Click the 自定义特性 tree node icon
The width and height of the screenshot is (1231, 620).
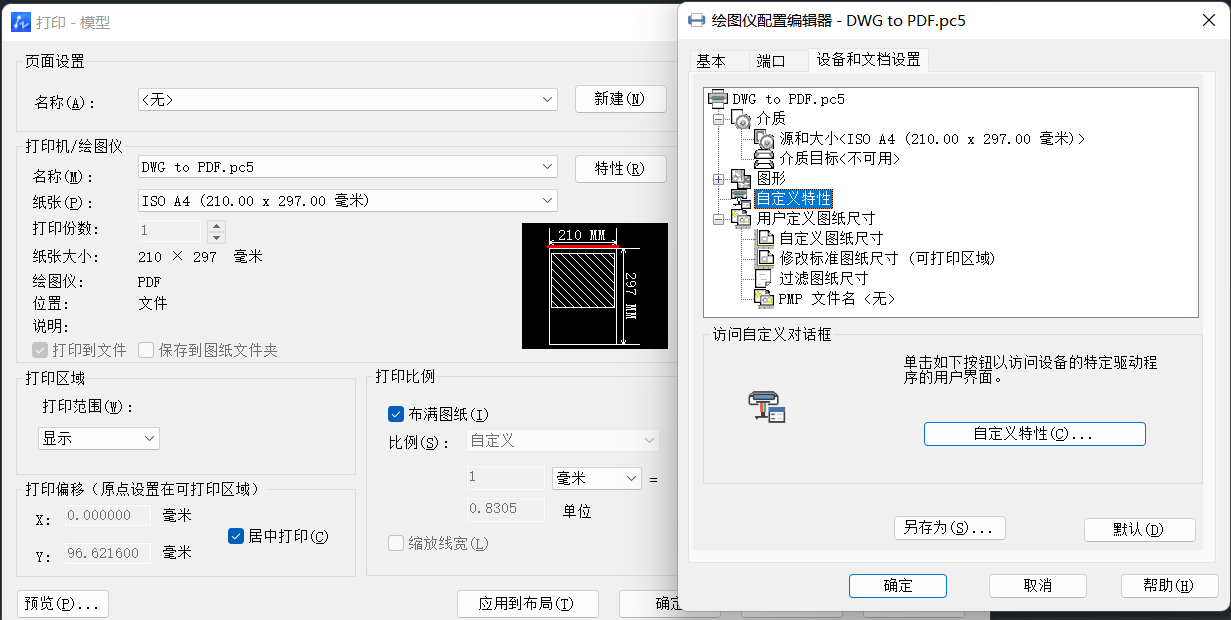(x=741, y=198)
